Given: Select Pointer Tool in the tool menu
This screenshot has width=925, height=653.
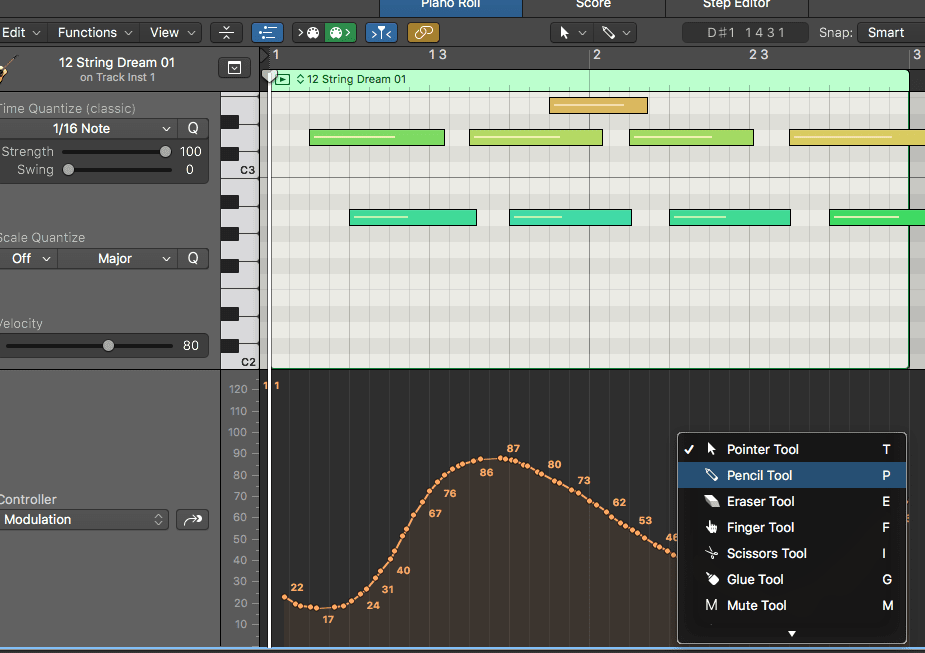Looking at the screenshot, I should (x=792, y=449).
